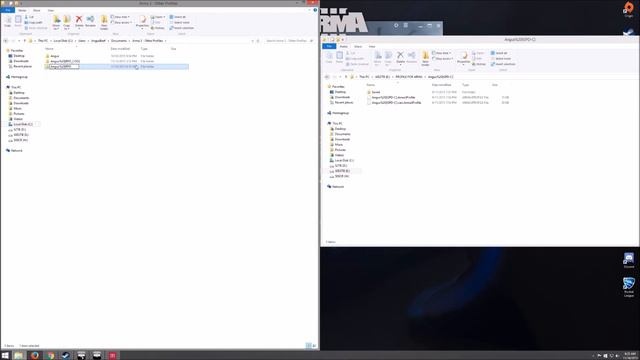Screen dimensions: 640x360
Task: Open the Open dropdown in left window ribbon
Action: click(158, 17)
